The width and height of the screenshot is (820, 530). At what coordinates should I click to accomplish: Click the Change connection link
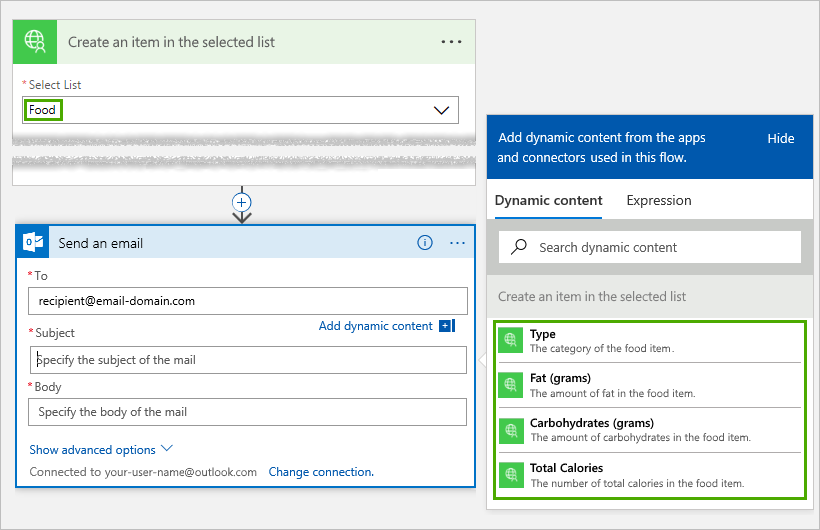coord(321,472)
